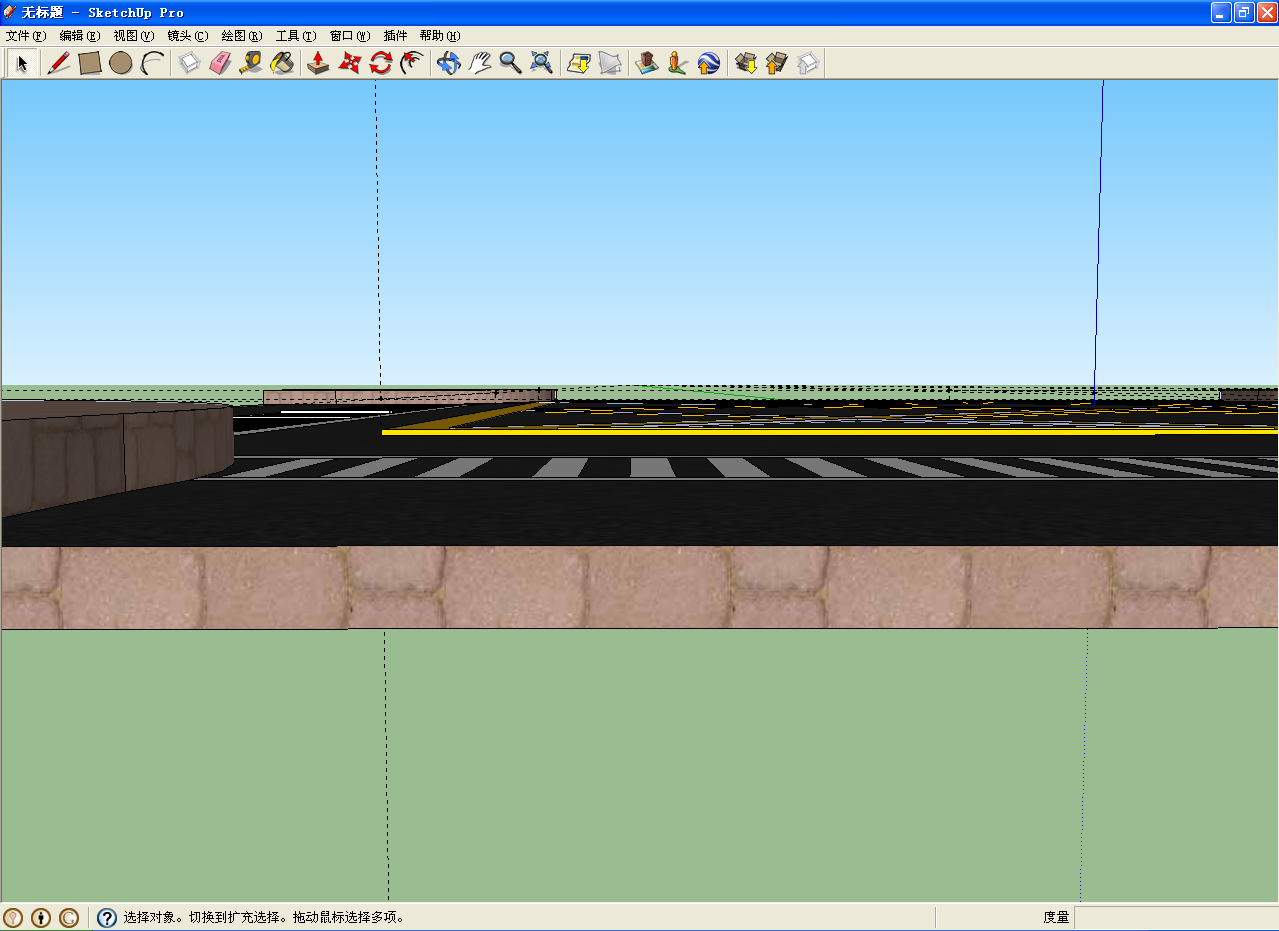Viewport: 1279px width, 931px height.
Task: Open the 窗口 (Window) menu
Action: pos(349,36)
